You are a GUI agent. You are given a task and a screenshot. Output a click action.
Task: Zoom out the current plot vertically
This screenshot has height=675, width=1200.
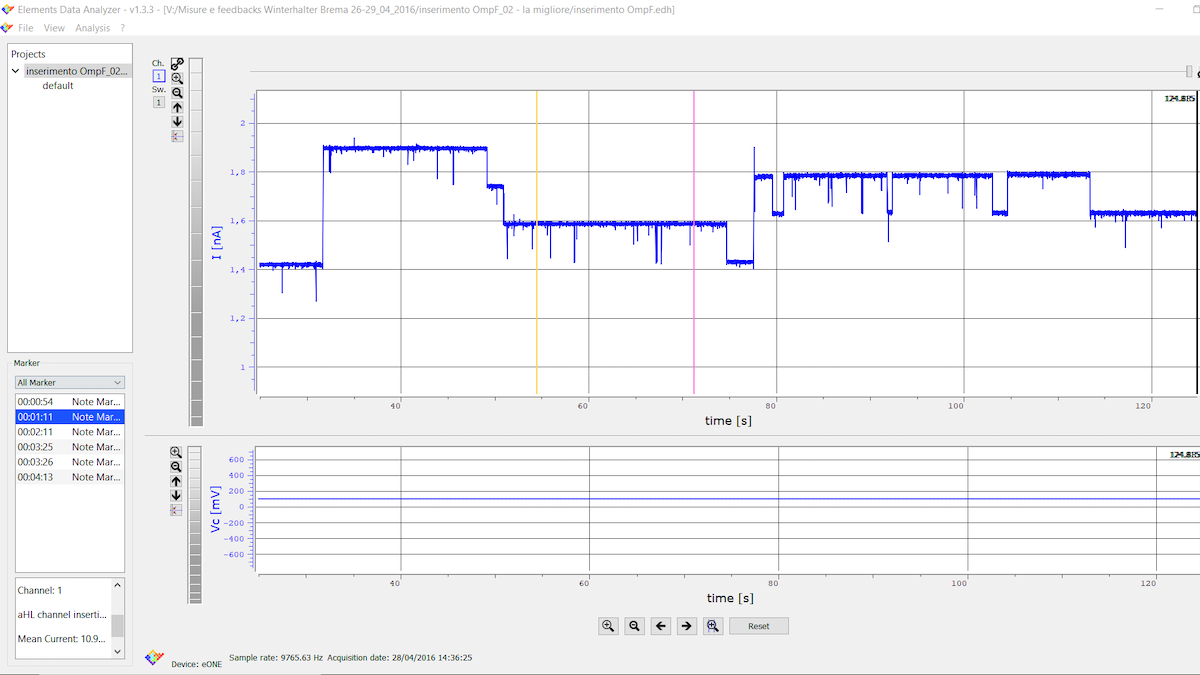click(x=177, y=93)
